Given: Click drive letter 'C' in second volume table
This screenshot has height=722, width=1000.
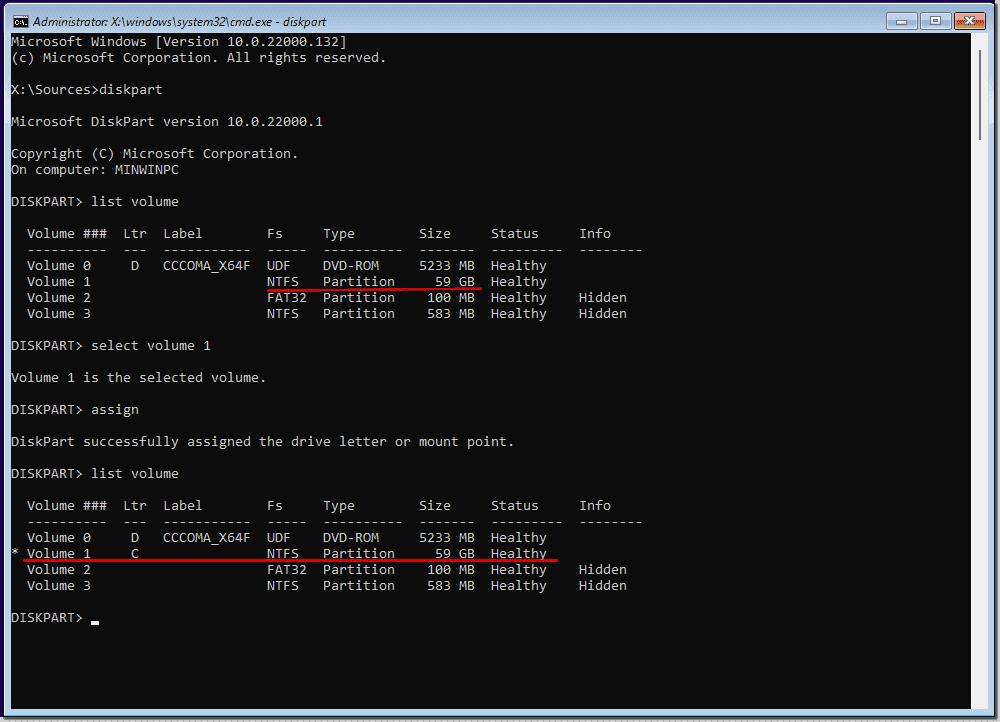Looking at the screenshot, I should [135, 553].
